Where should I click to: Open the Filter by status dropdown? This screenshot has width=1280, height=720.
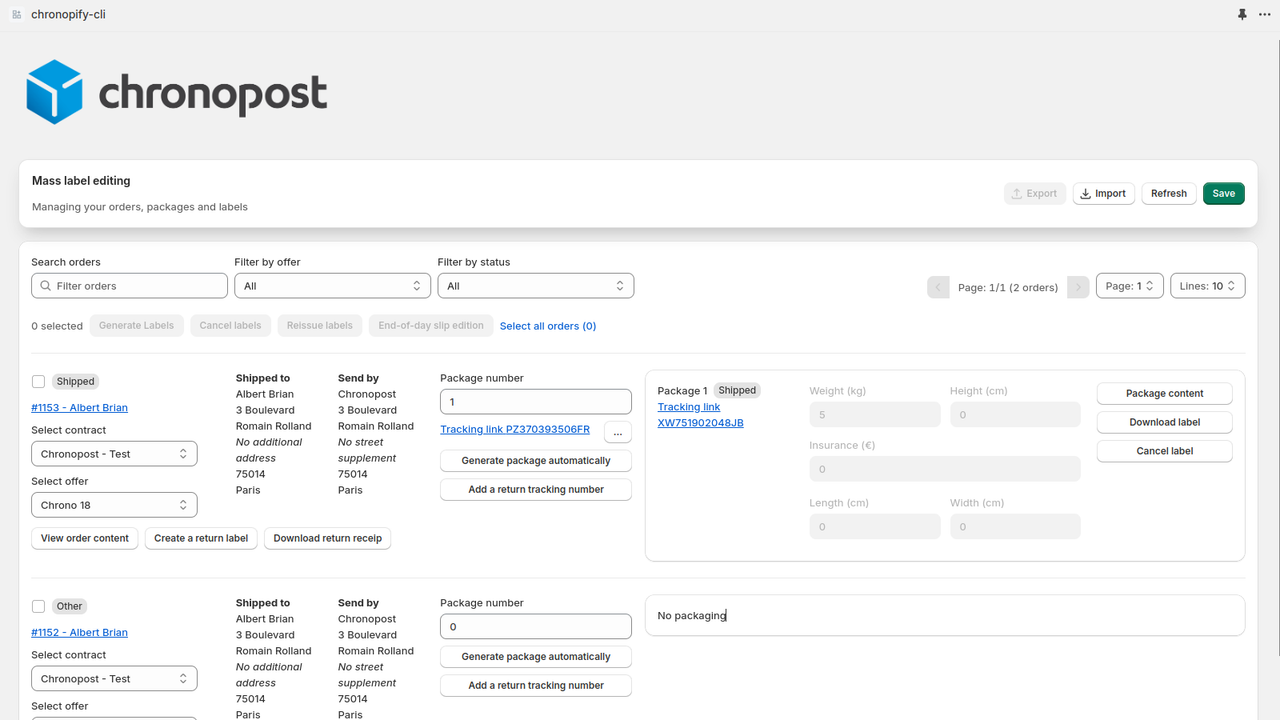tap(535, 286)
